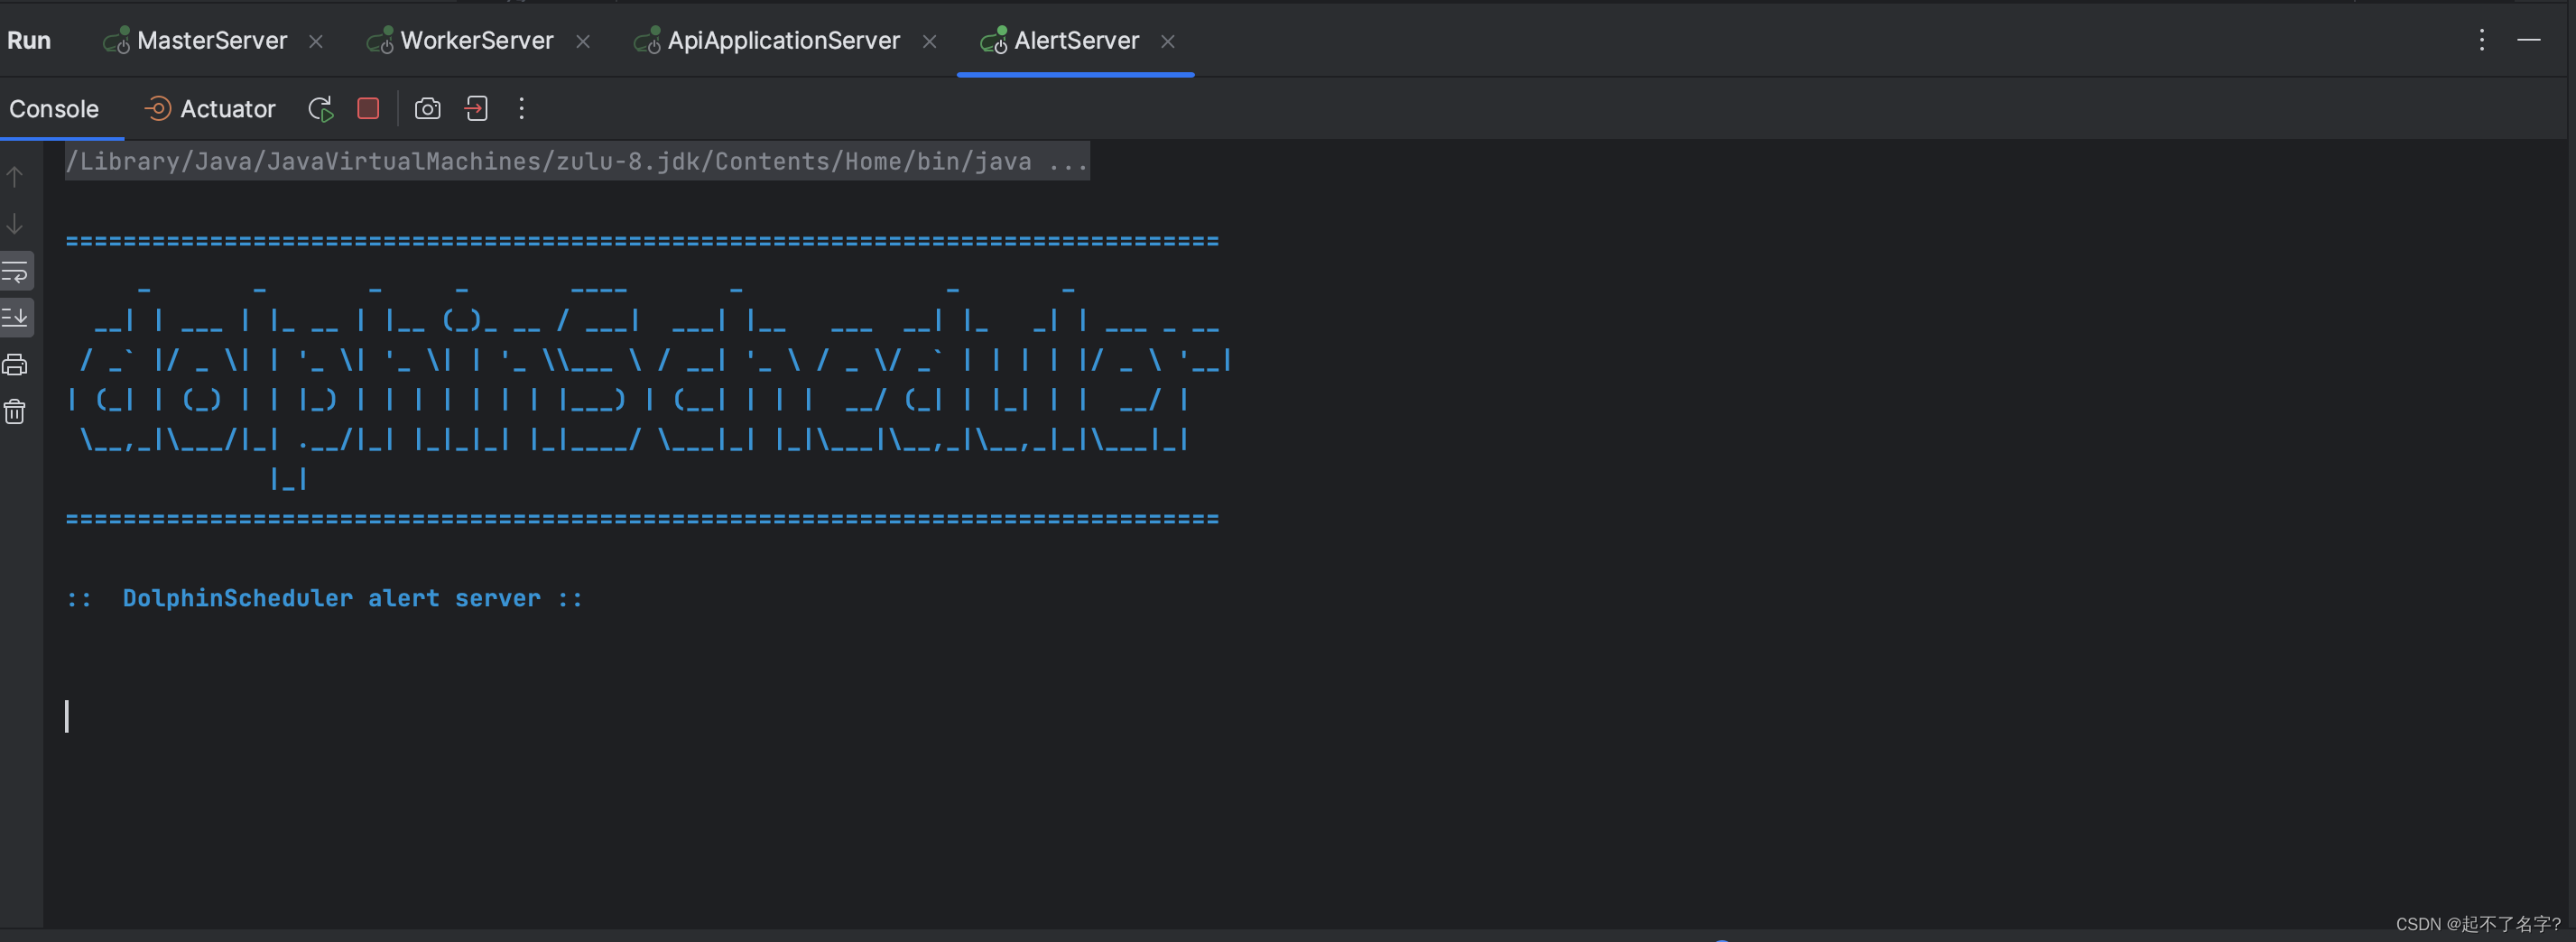
Task: Close the WorkerServer tab
Action: [583, 41]
